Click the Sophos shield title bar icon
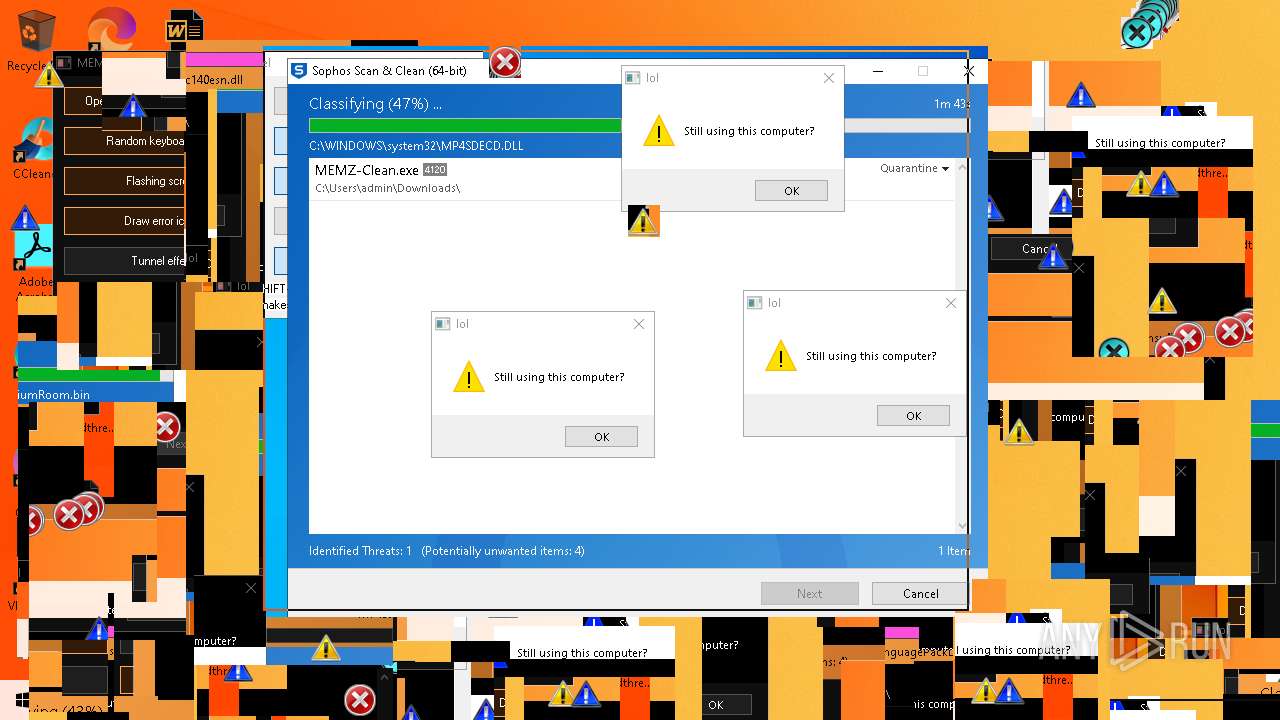The width and height of the screenshot is (1280, 720). tap(298, 71)
